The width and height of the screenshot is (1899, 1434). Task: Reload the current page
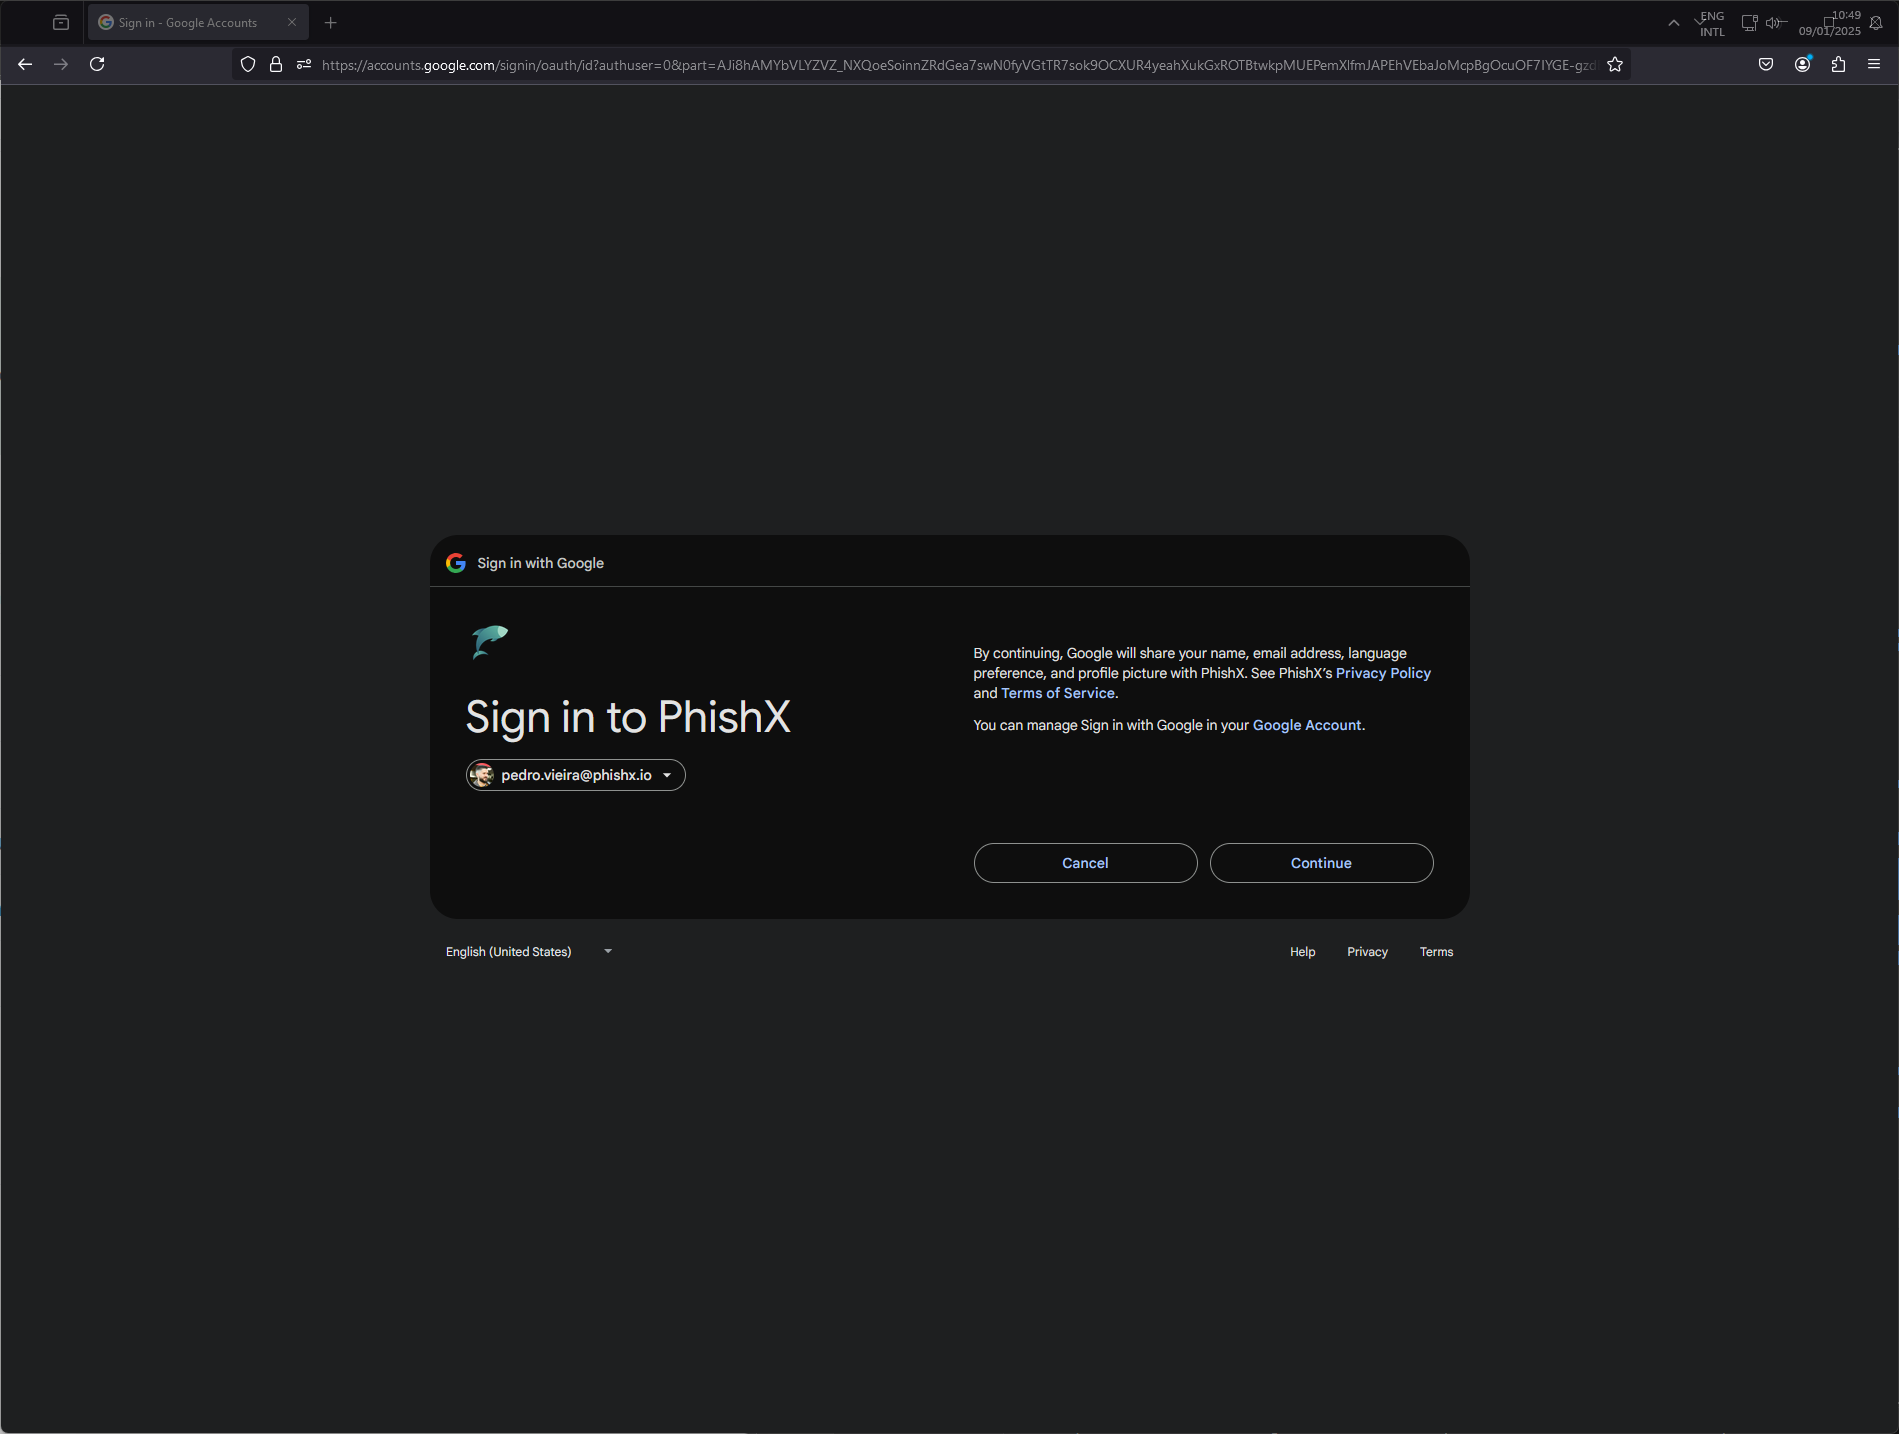[x=97, y=64]
